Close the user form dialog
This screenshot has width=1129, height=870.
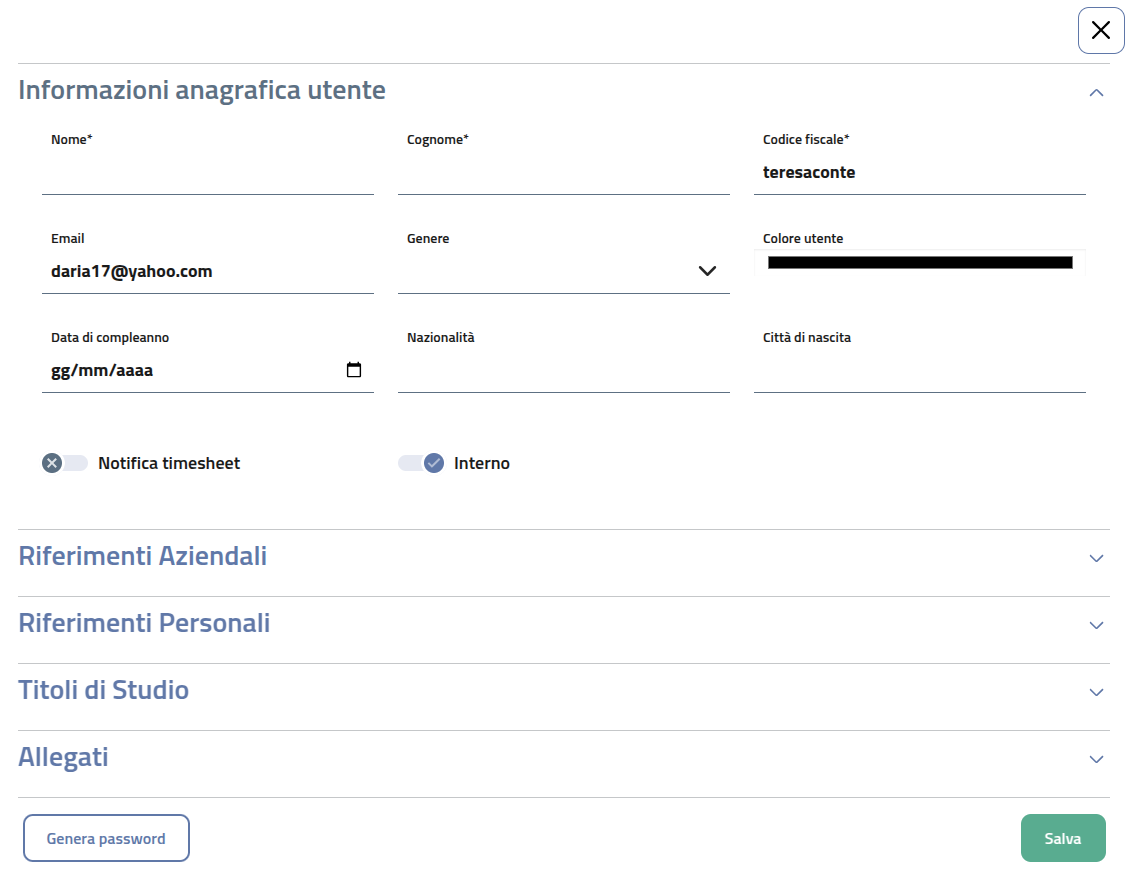[1101, 30]
